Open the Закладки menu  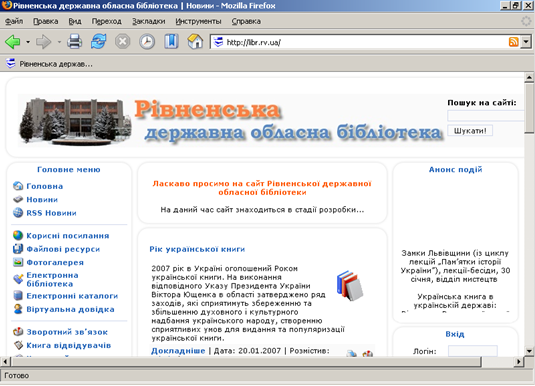pos(148,21)
